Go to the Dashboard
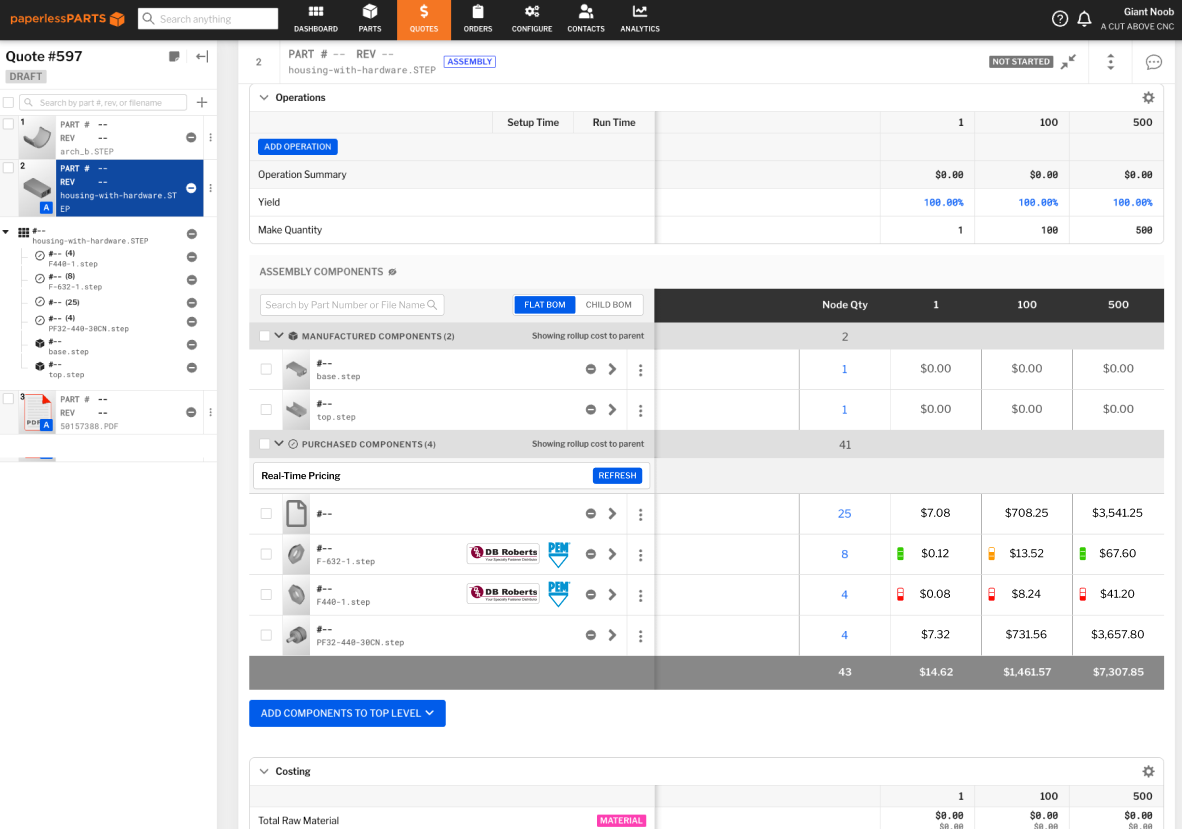The width and height of the screenshot is (1182, 829). coord(315,19)
